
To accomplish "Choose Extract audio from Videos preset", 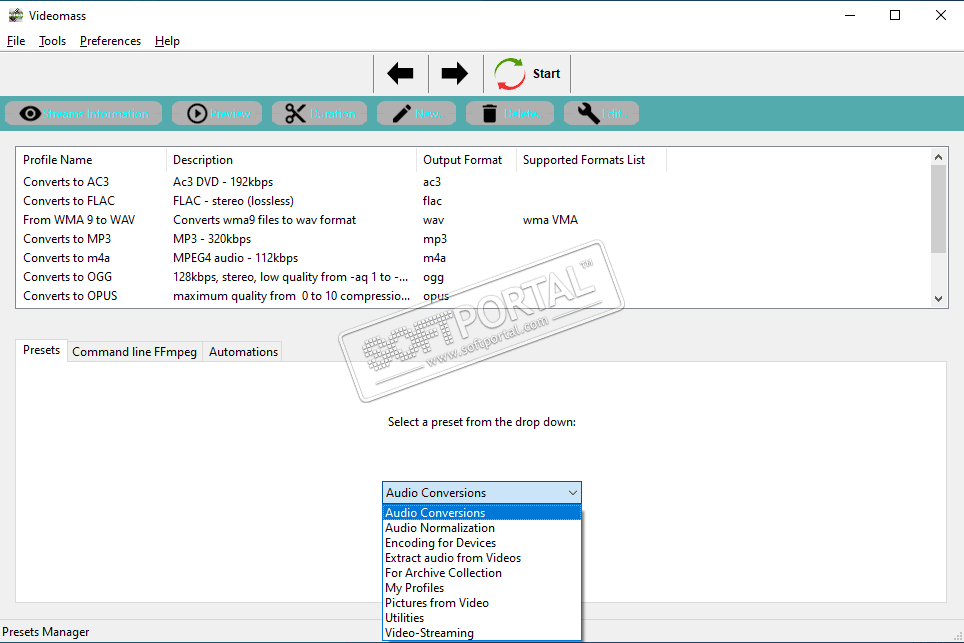I will click(x=482, y=558).
